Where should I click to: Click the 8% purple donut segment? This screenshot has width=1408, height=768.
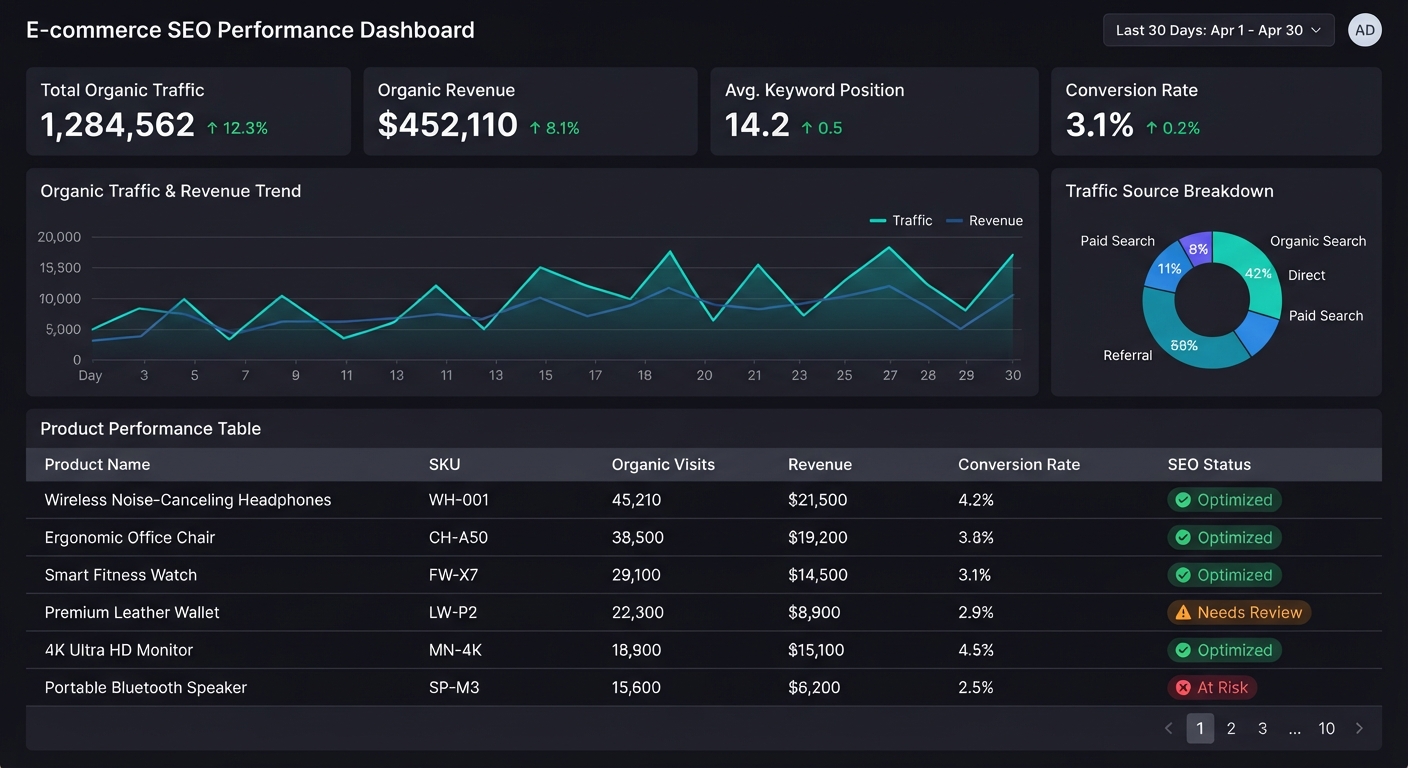[x=1198, y=248]
